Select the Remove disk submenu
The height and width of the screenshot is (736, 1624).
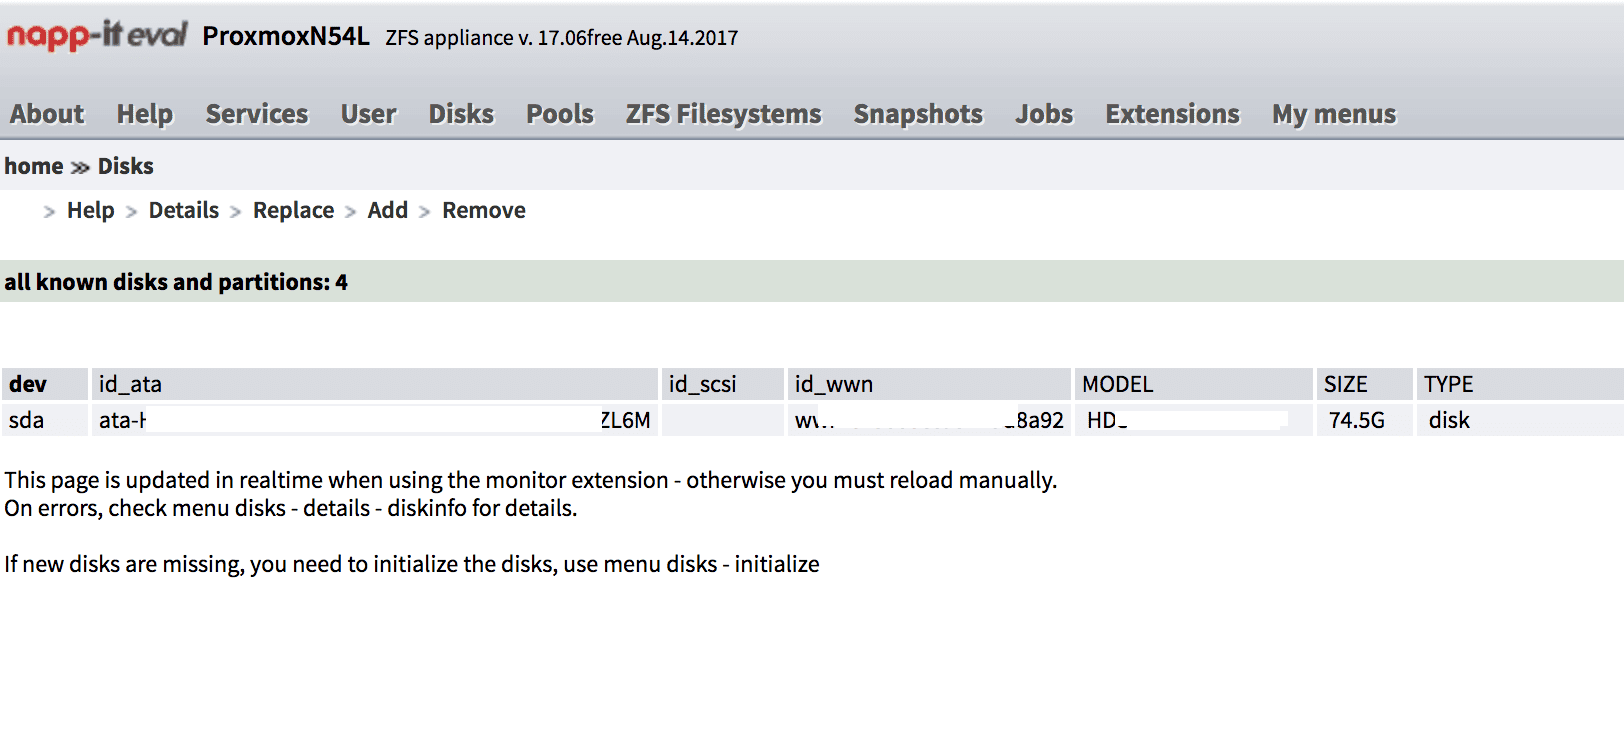pyautogui.click(x=484, y=210)
